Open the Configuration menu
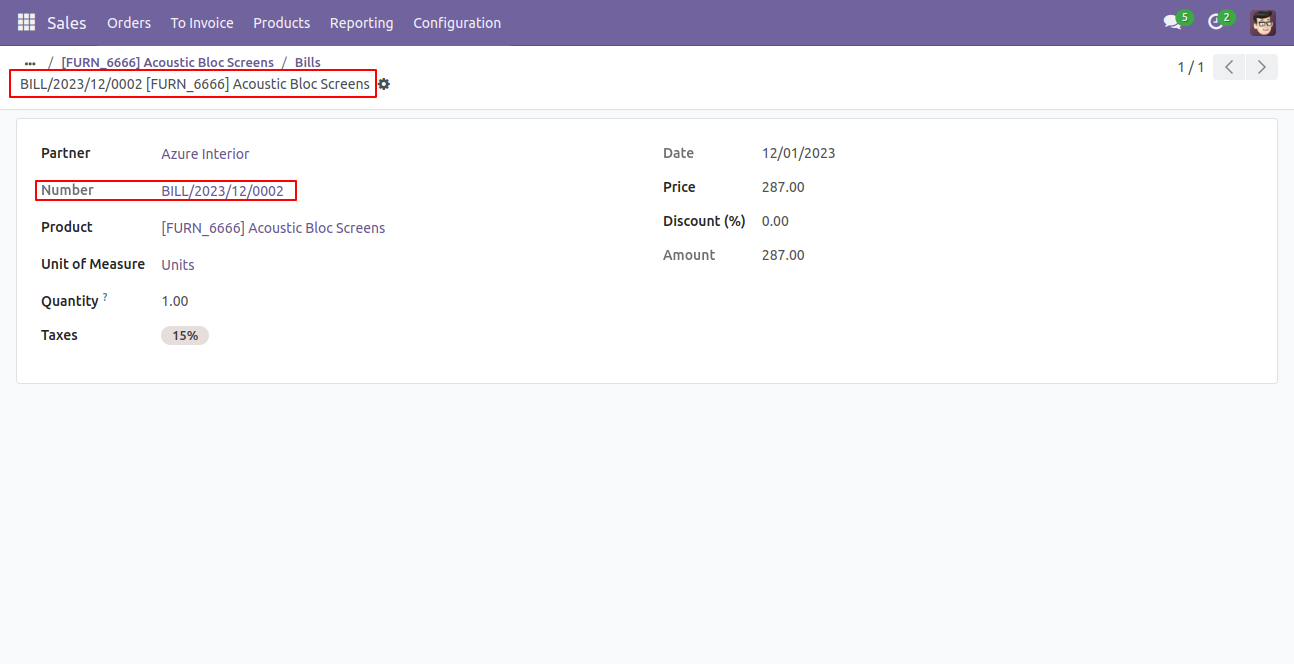The height and width of the screenshot is (664, 1294). (x=457, y=22)
